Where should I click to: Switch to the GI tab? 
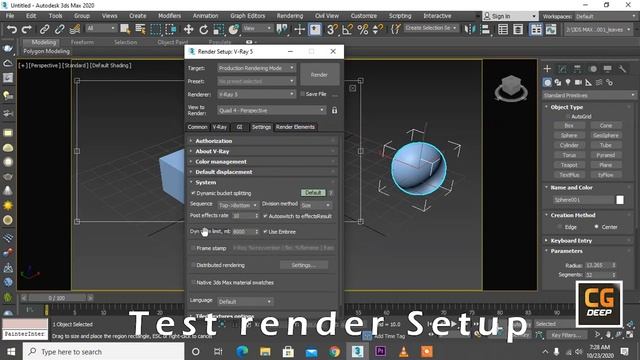point(239,127)
